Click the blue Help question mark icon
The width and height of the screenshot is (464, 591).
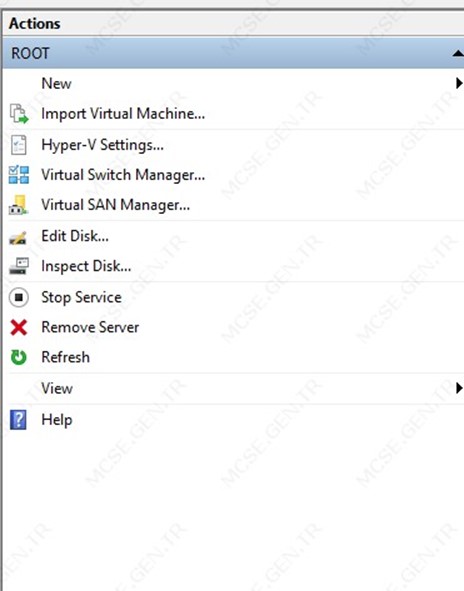pos(18,420)
